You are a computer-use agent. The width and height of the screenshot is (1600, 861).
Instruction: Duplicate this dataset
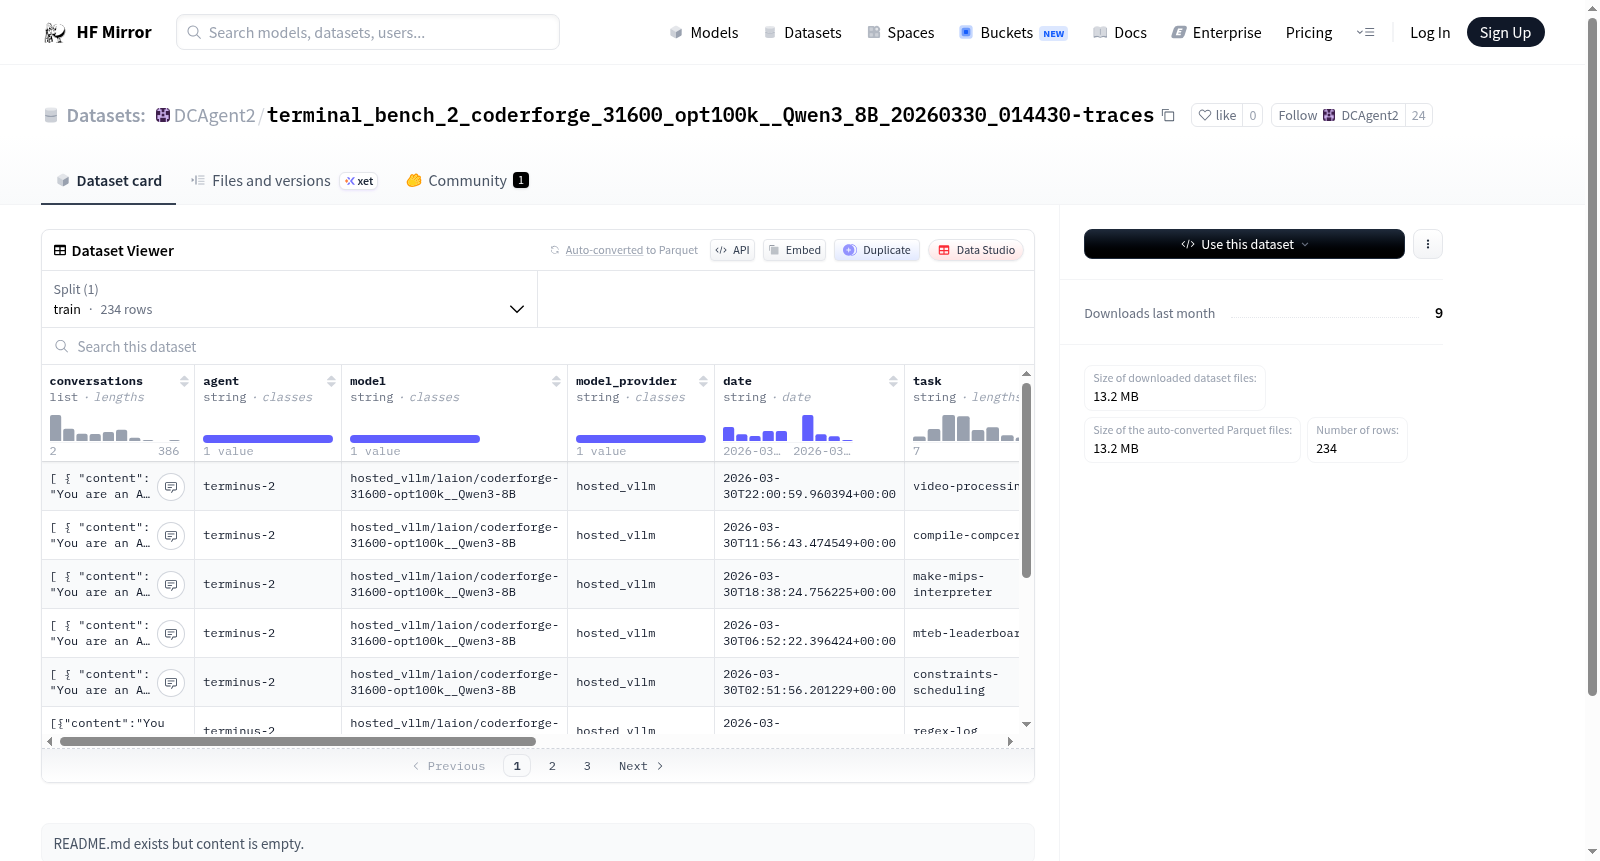tap(877, 250)
